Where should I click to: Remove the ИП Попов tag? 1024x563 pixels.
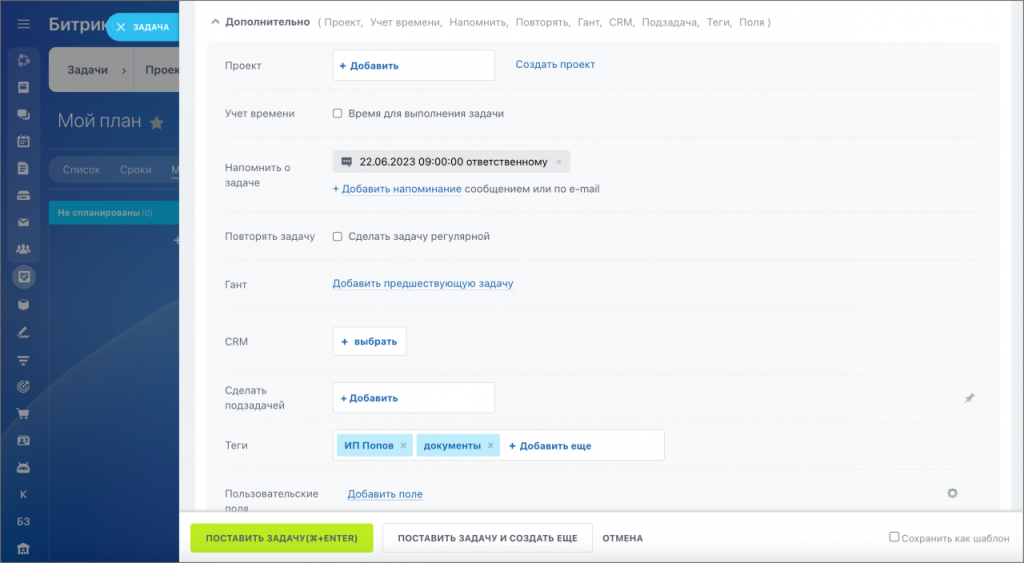click(x=403, y=446)
